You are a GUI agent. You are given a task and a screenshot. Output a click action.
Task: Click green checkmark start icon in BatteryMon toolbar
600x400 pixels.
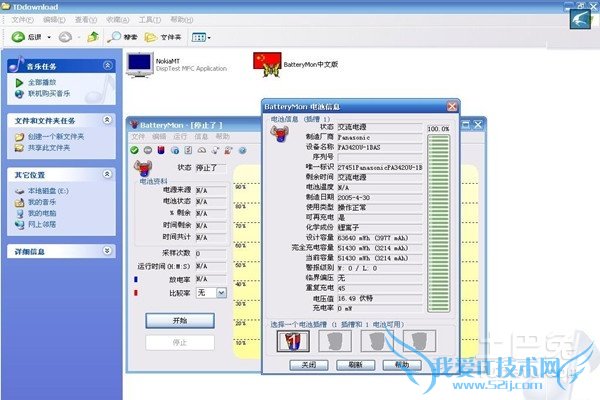click(134, 150)
